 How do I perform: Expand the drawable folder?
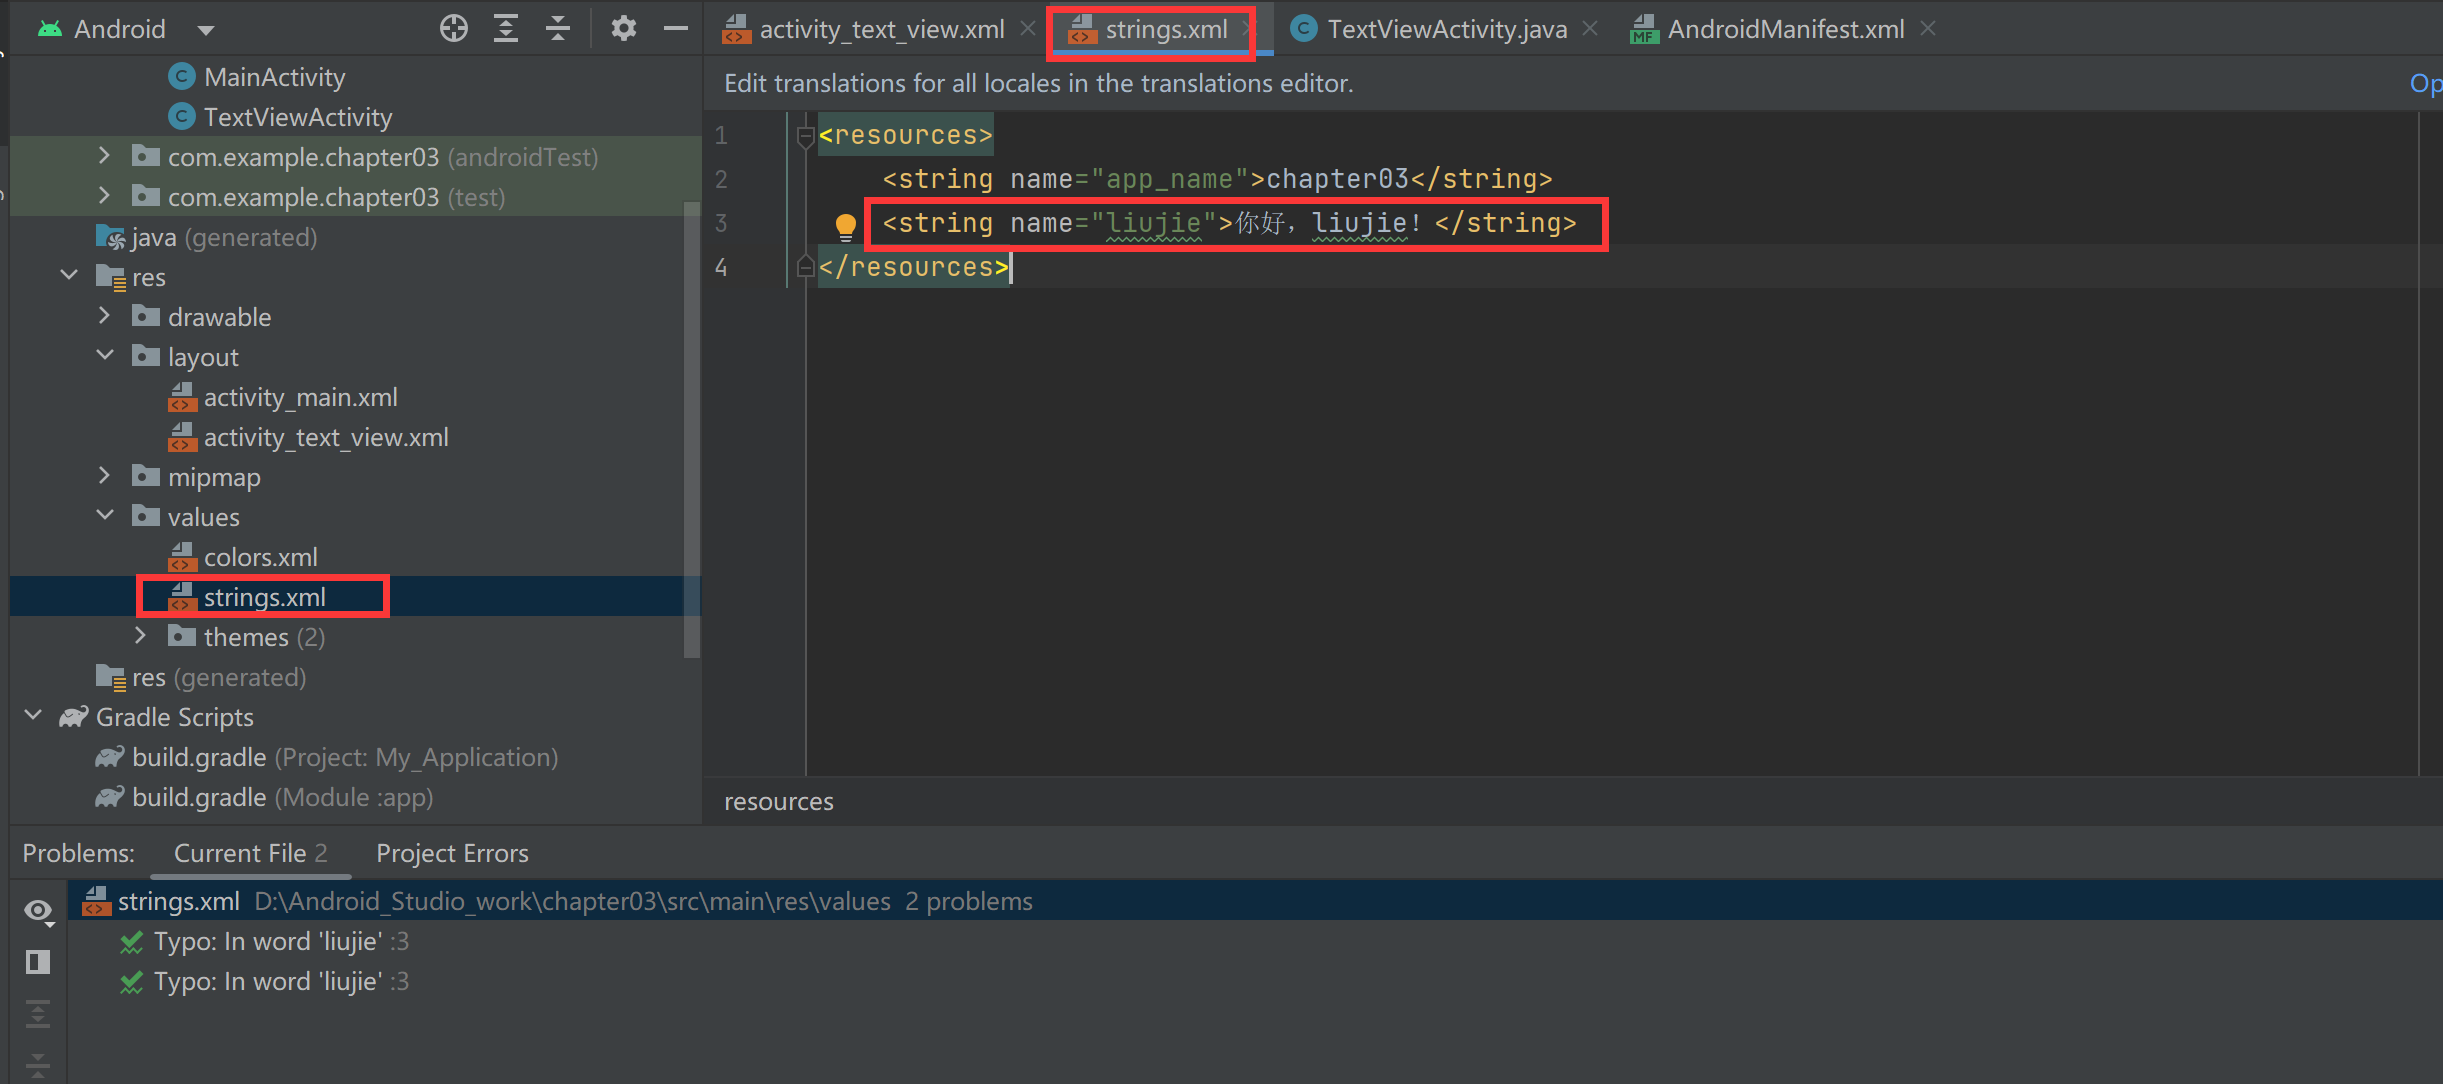(x=104, y=316)
